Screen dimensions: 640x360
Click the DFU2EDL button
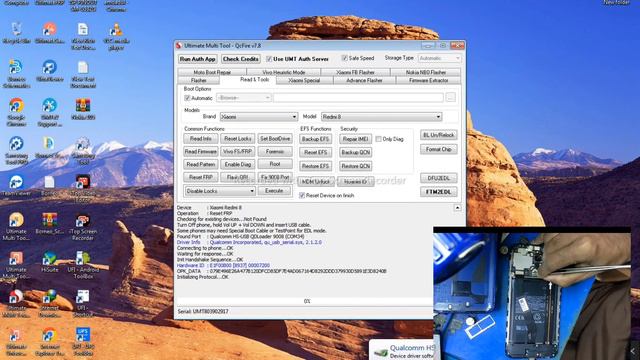tap(439, 178)
